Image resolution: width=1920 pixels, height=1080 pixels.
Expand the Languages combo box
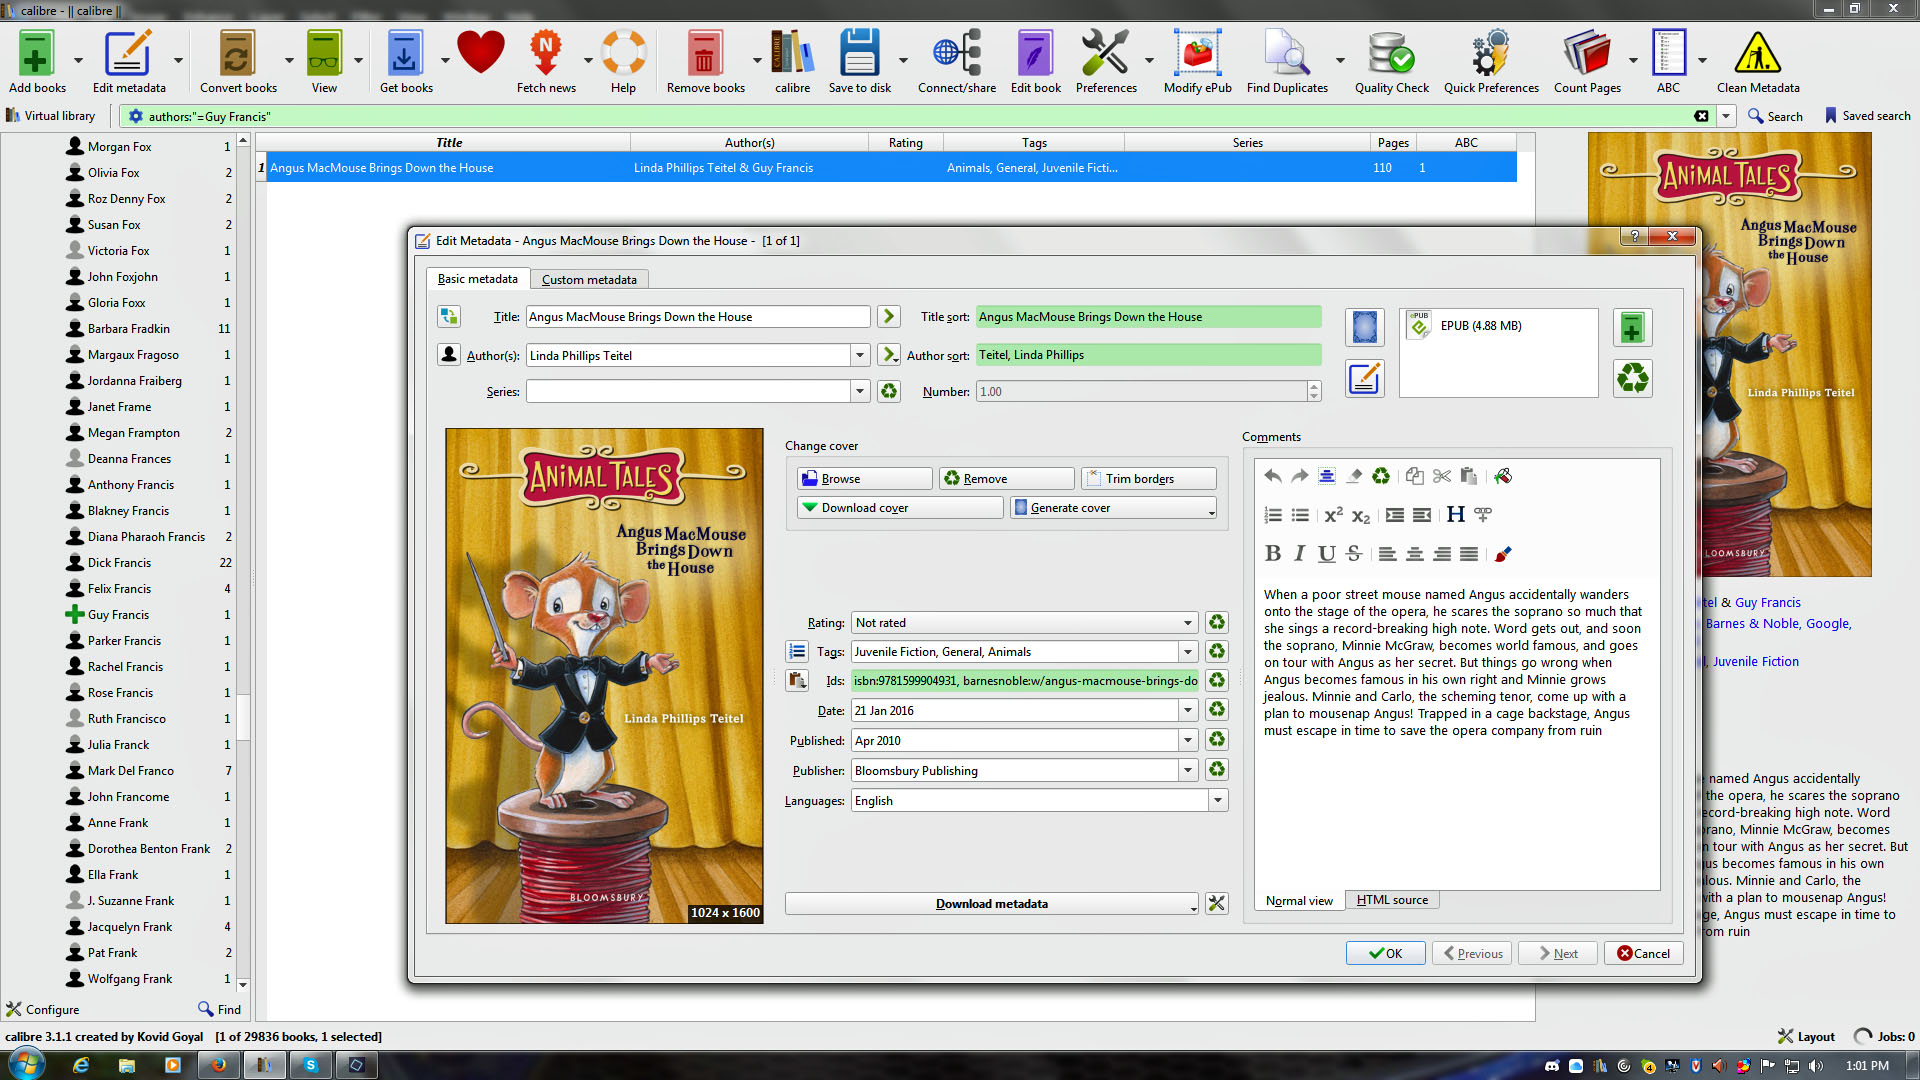tap(1217, 801)
